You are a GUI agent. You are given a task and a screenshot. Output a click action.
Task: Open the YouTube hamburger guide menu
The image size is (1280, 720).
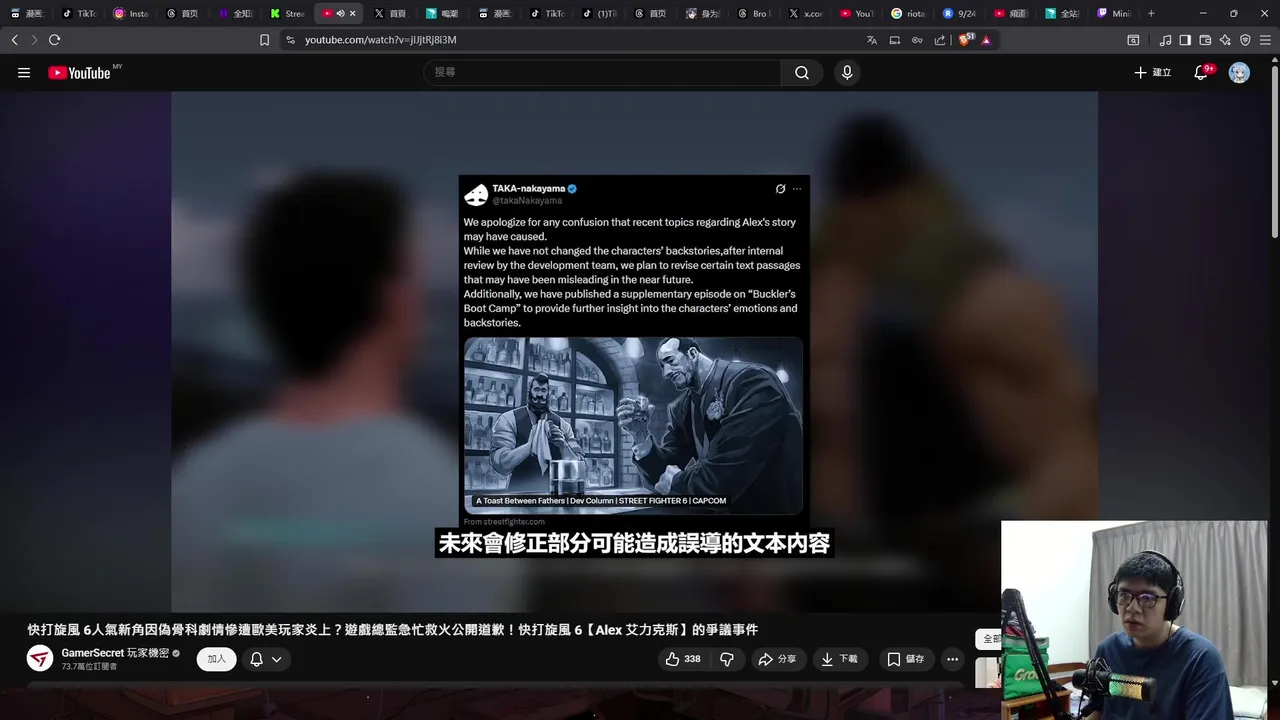point(24,72)
